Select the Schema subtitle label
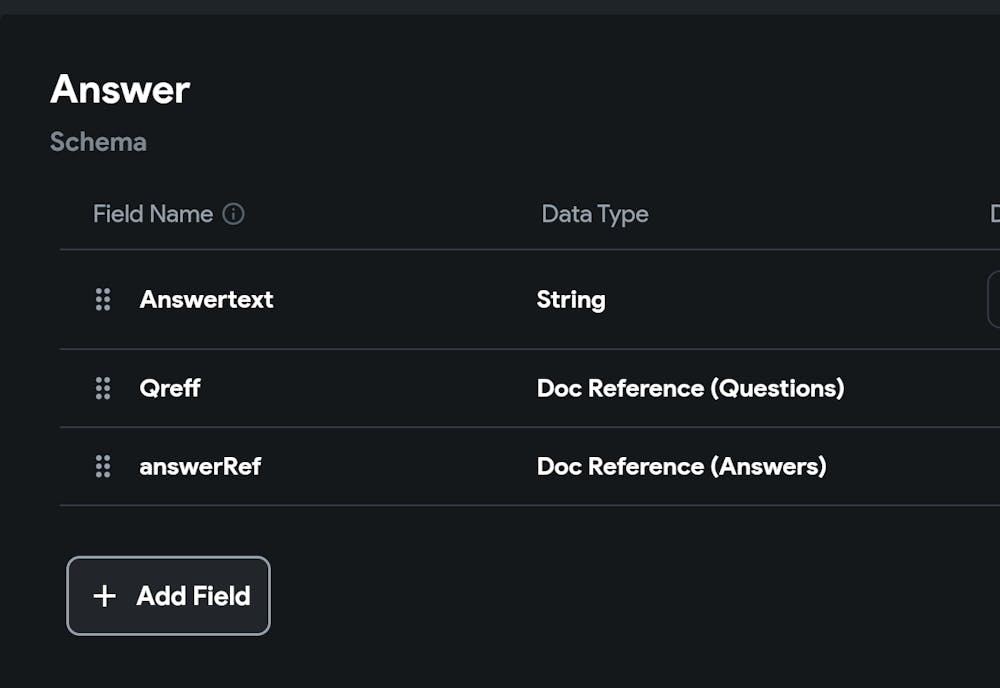The image size is (1000, 688). (98, 142)
